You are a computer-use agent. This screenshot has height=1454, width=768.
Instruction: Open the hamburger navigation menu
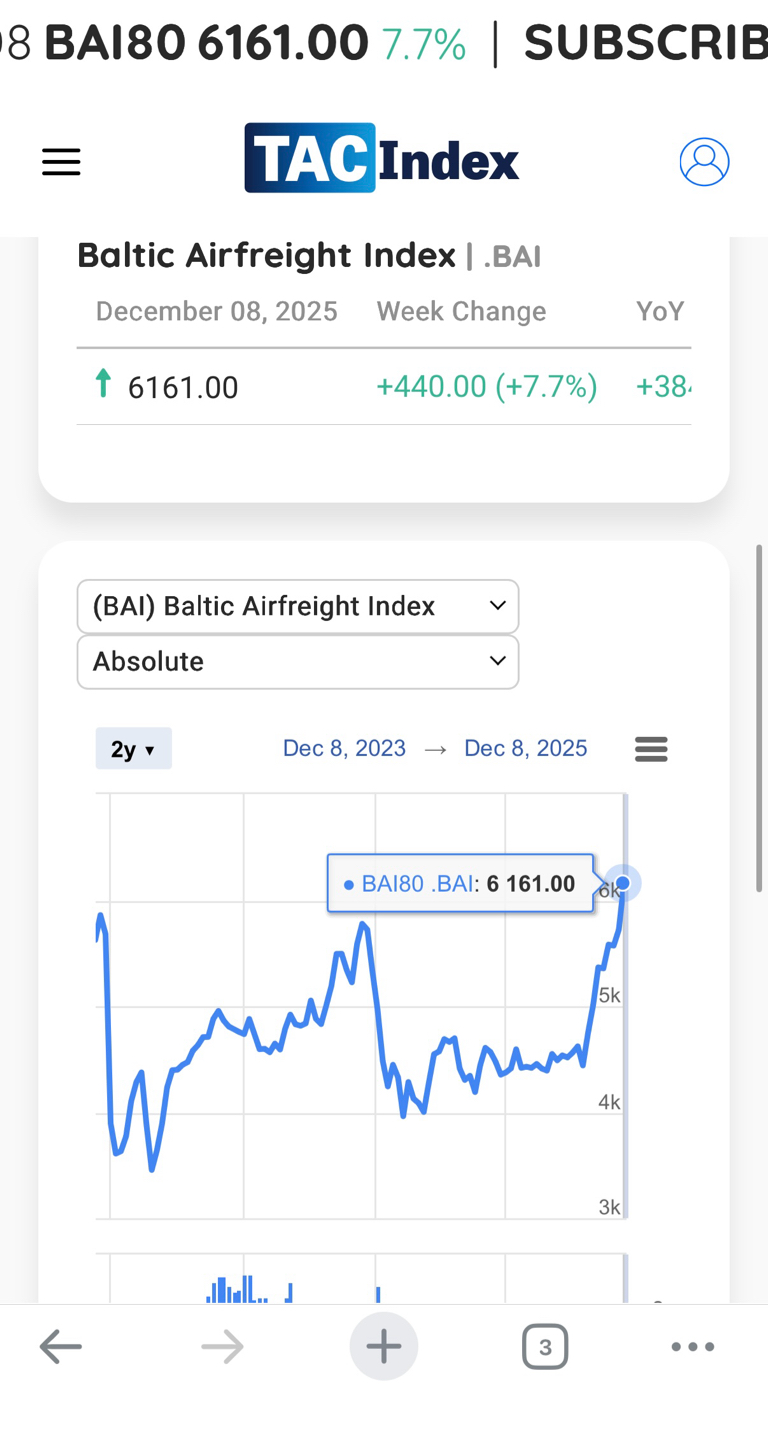tap(61, 162)
